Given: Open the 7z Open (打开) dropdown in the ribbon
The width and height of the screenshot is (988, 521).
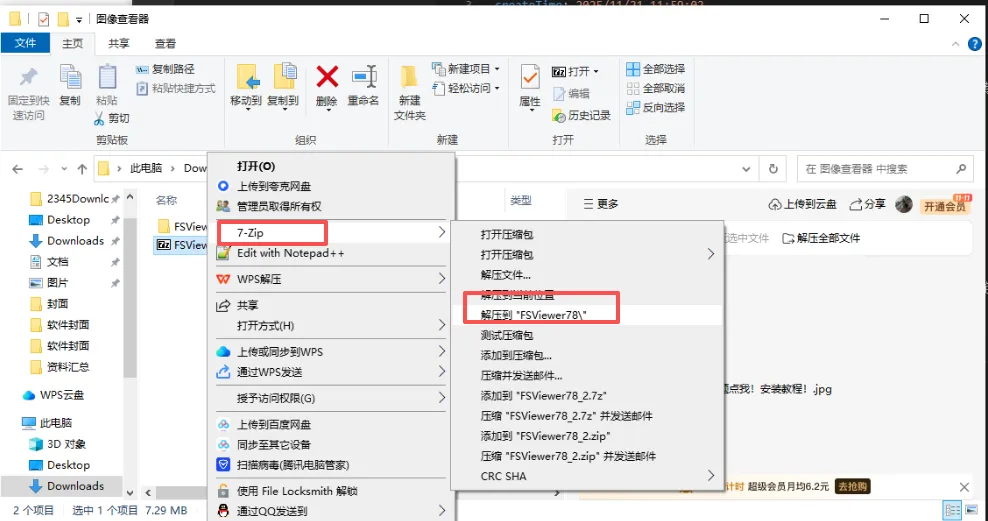Looking at the screenshot, I should [x=576, y=71].
